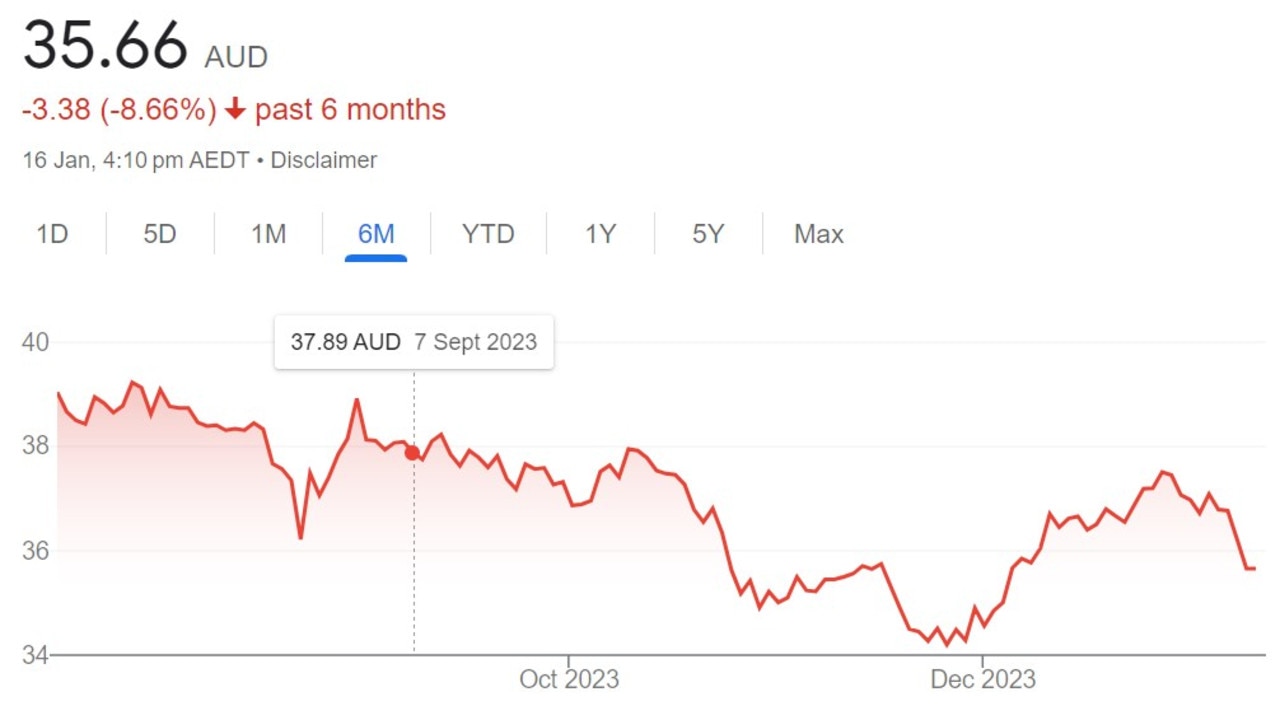This screenshot has height=720, width=1280.
Task: Switch to the 5D range tab
Action: pos(160,234)
